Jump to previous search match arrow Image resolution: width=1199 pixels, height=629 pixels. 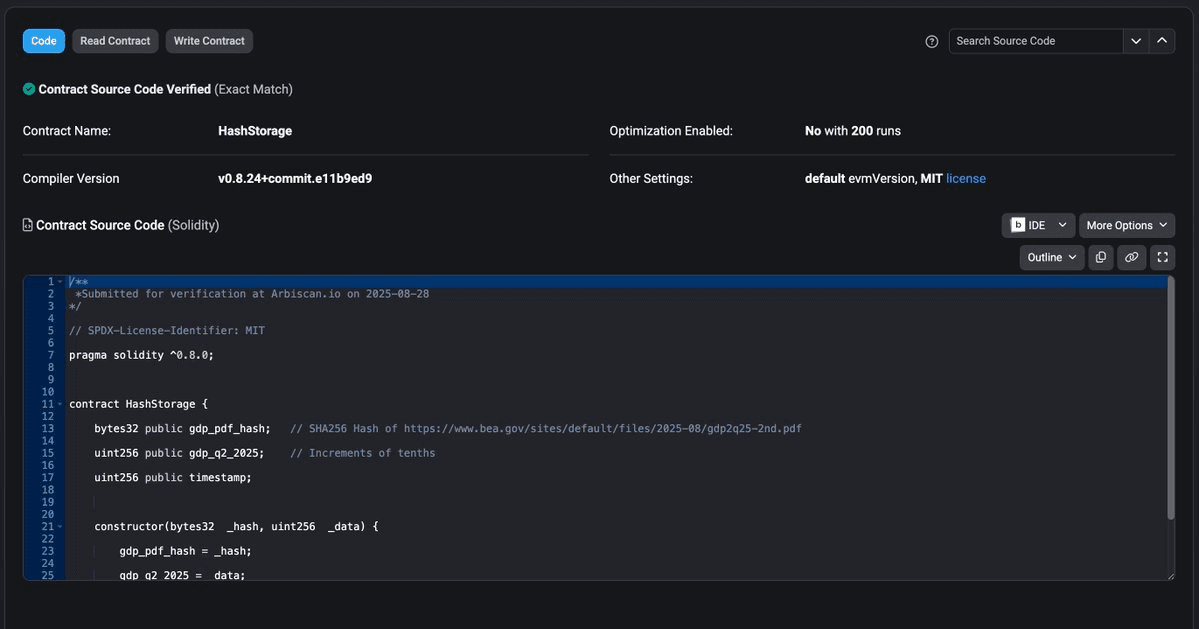click(1162, 41)
